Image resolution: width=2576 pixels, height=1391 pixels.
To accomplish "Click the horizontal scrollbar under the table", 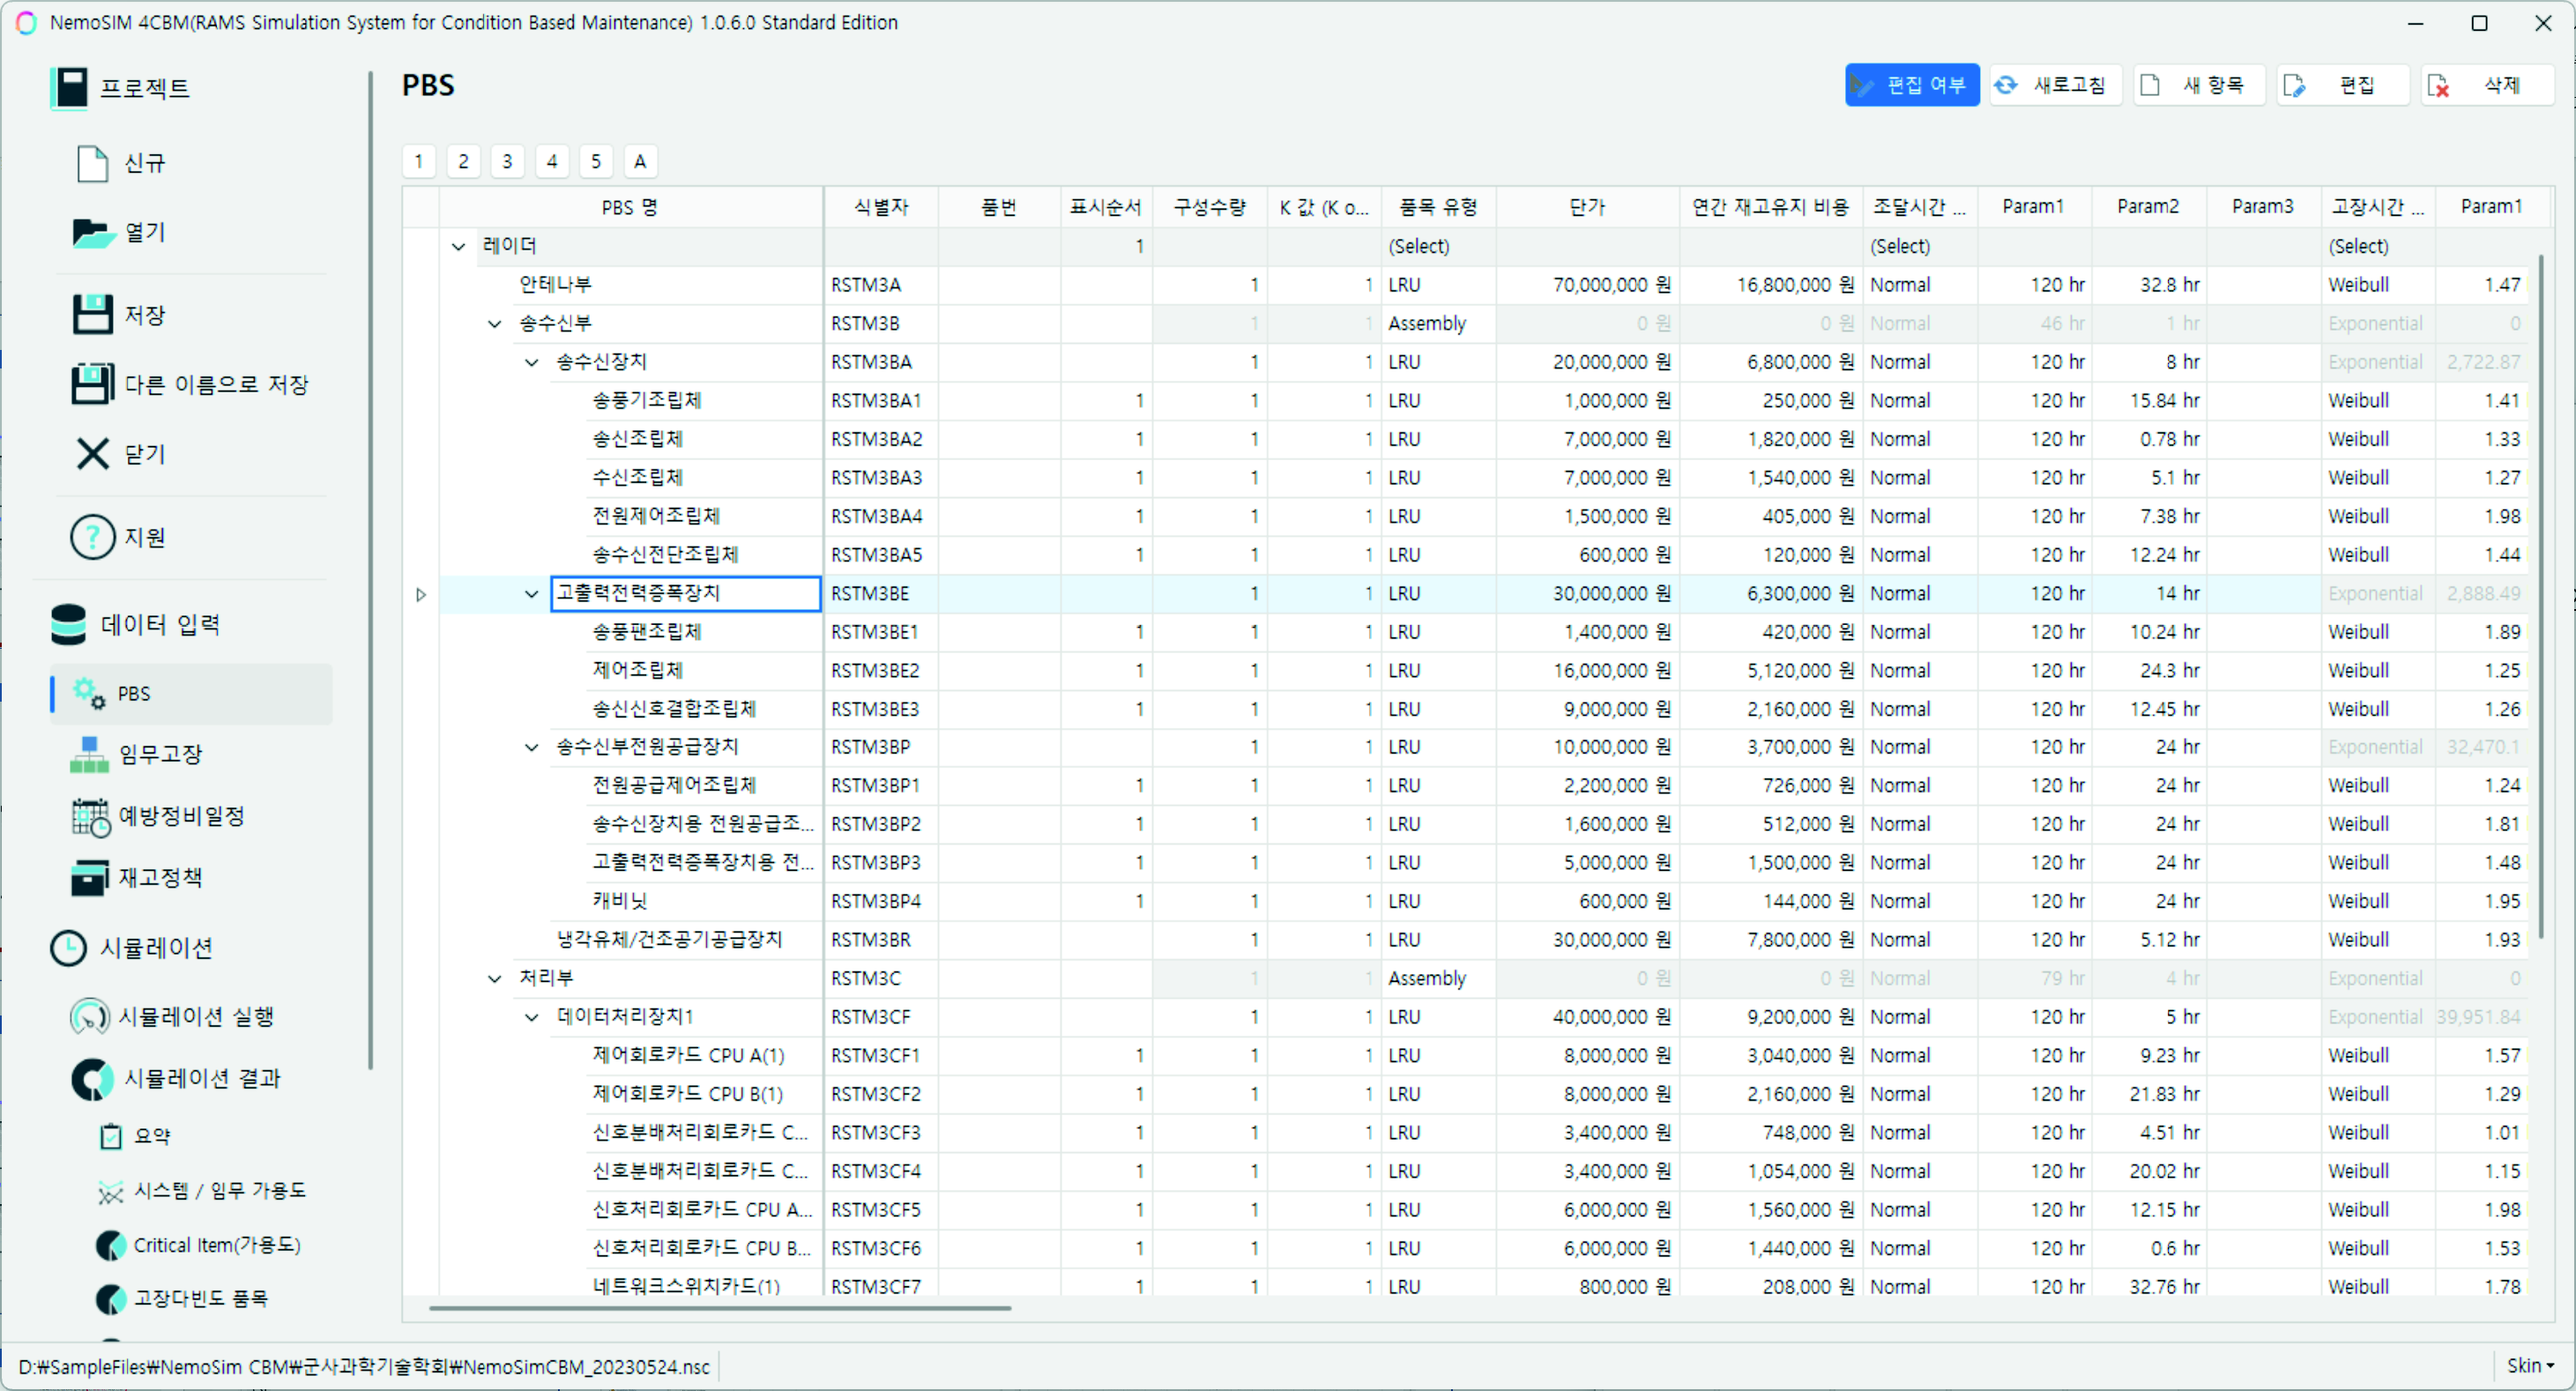I will tap(720, 1306).
